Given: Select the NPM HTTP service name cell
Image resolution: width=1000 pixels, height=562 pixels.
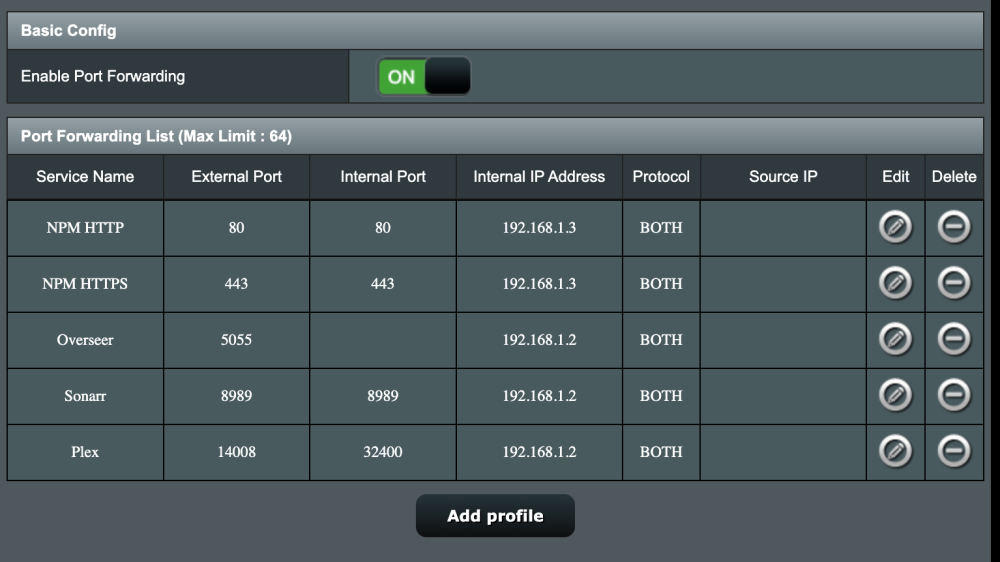Looking at the screenshot, I should point(85,228).
